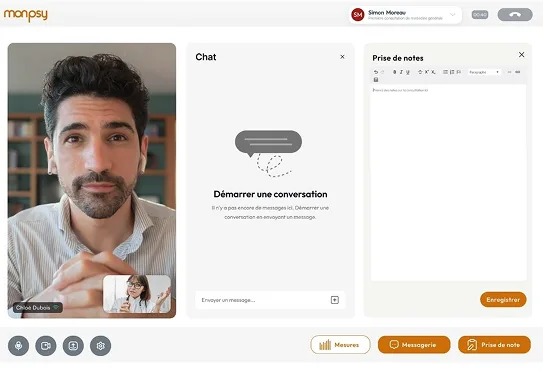The height and width of the screenshot is (388, 543).
Task: Click the Prise de notes title
Action: 398,58
